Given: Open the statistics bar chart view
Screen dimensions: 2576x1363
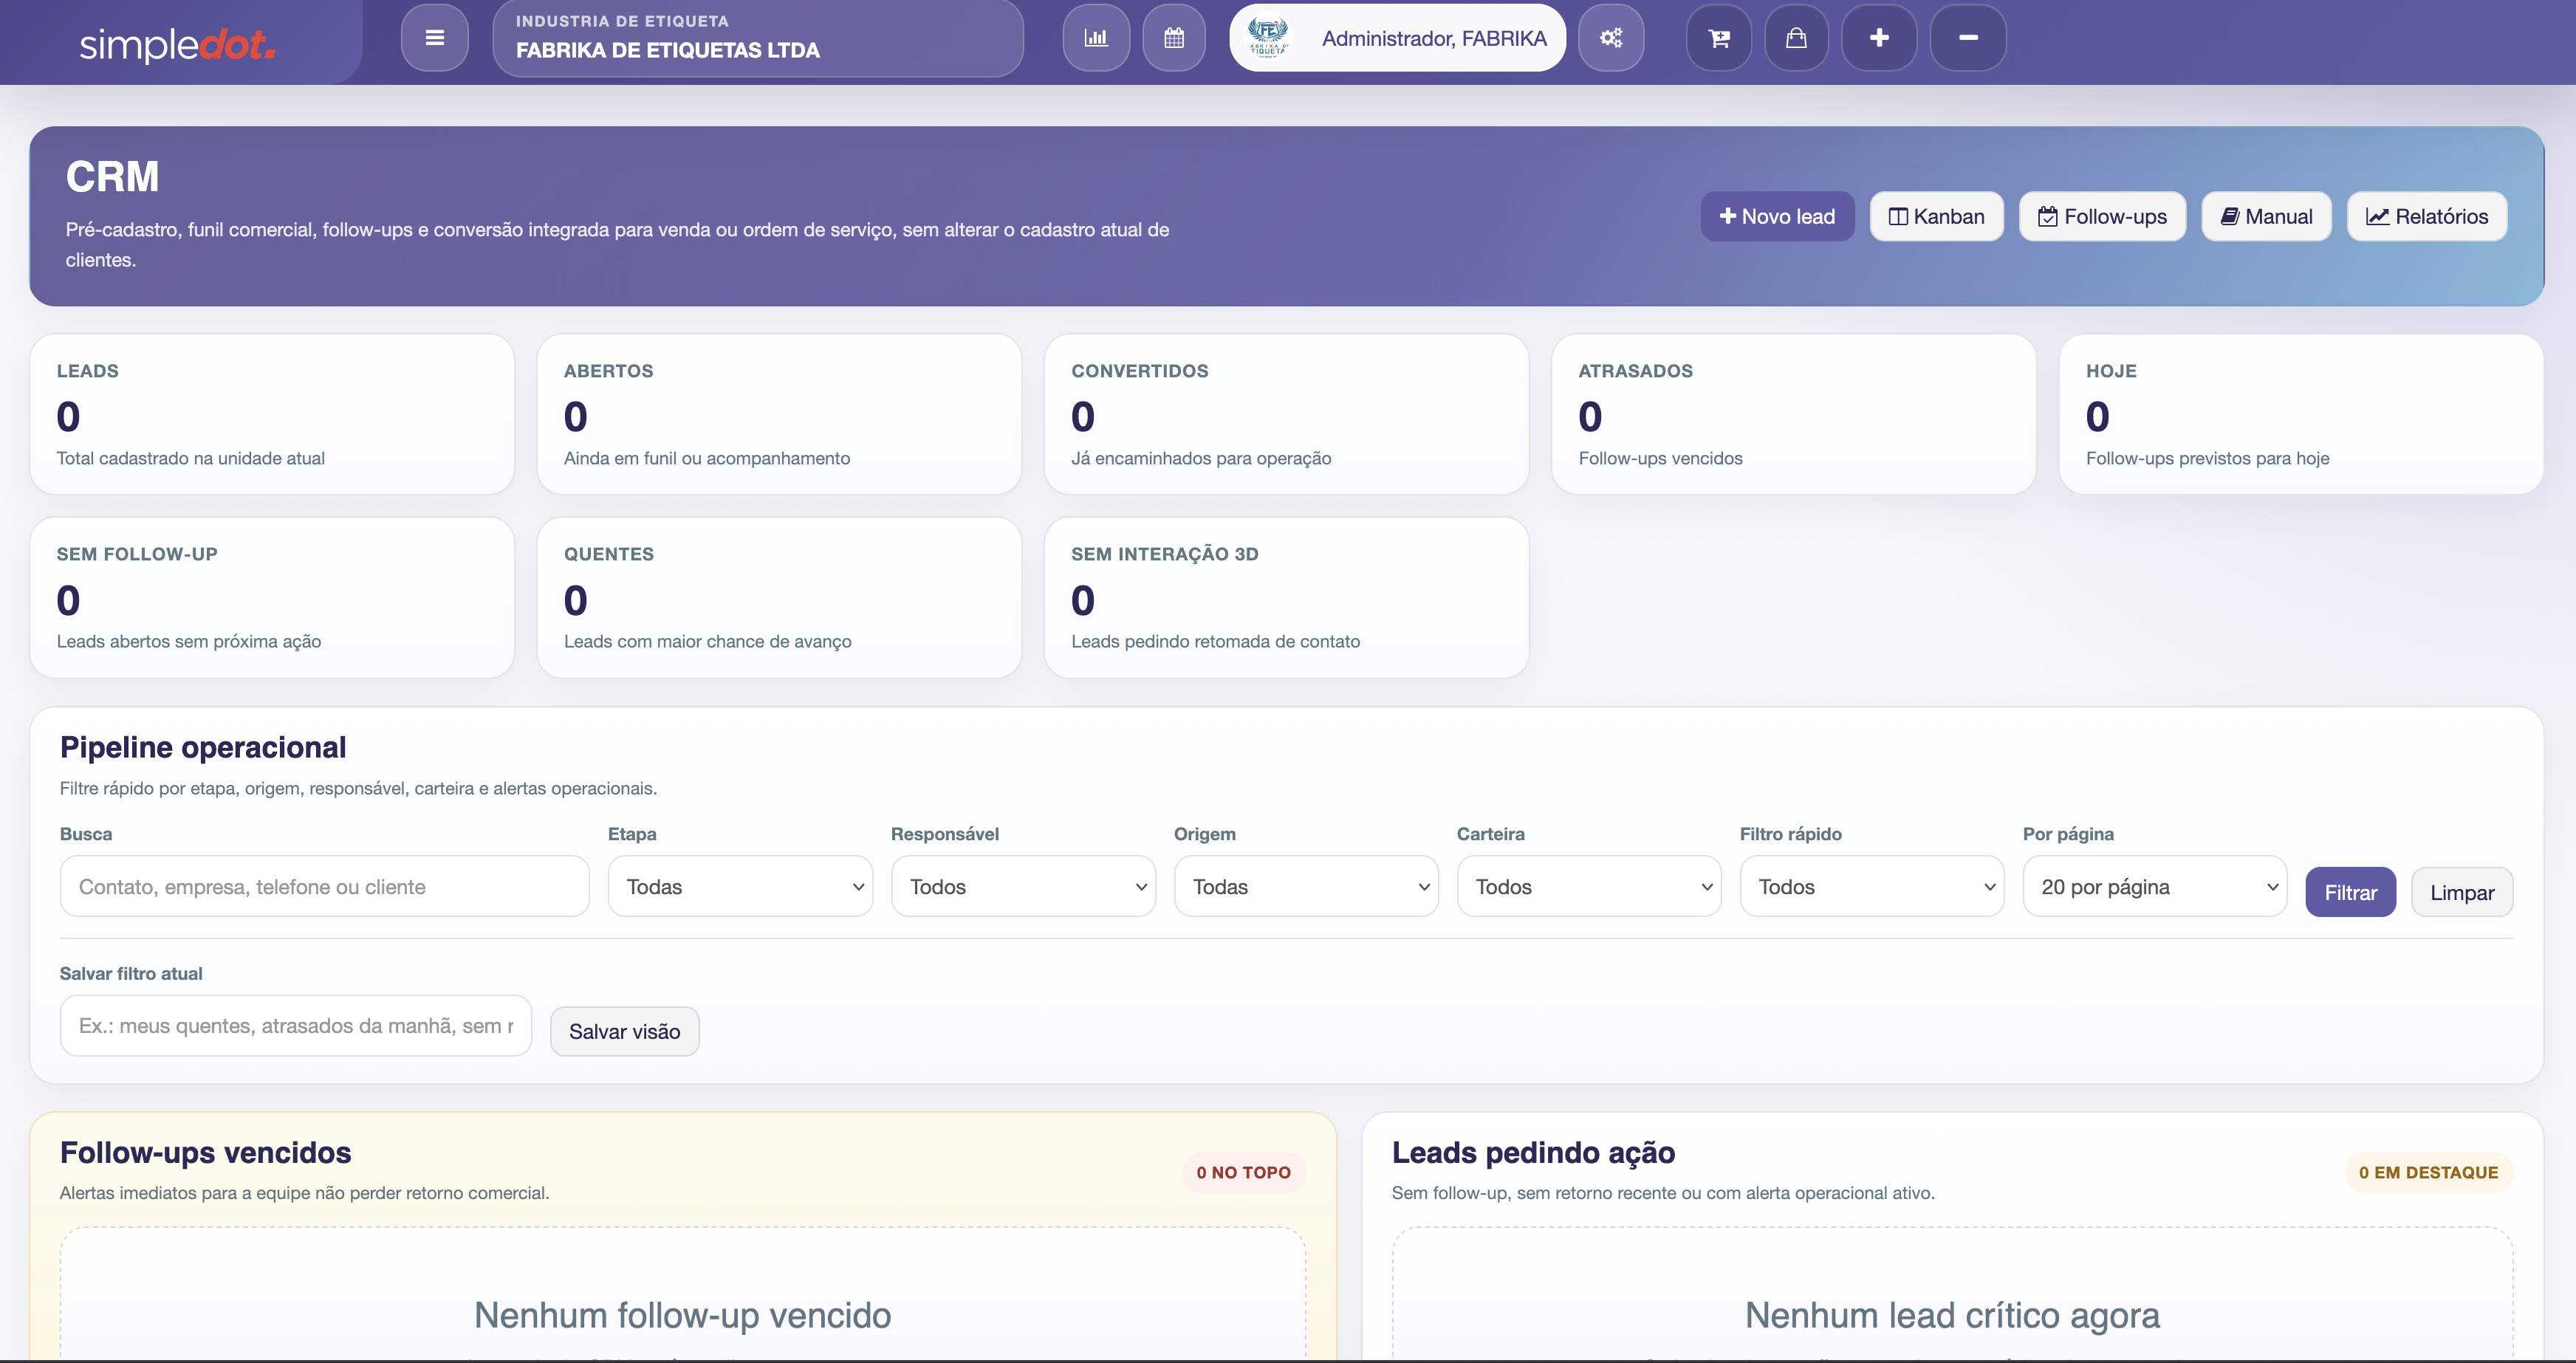Looking at the screenshot, I should click(1096, 37).
